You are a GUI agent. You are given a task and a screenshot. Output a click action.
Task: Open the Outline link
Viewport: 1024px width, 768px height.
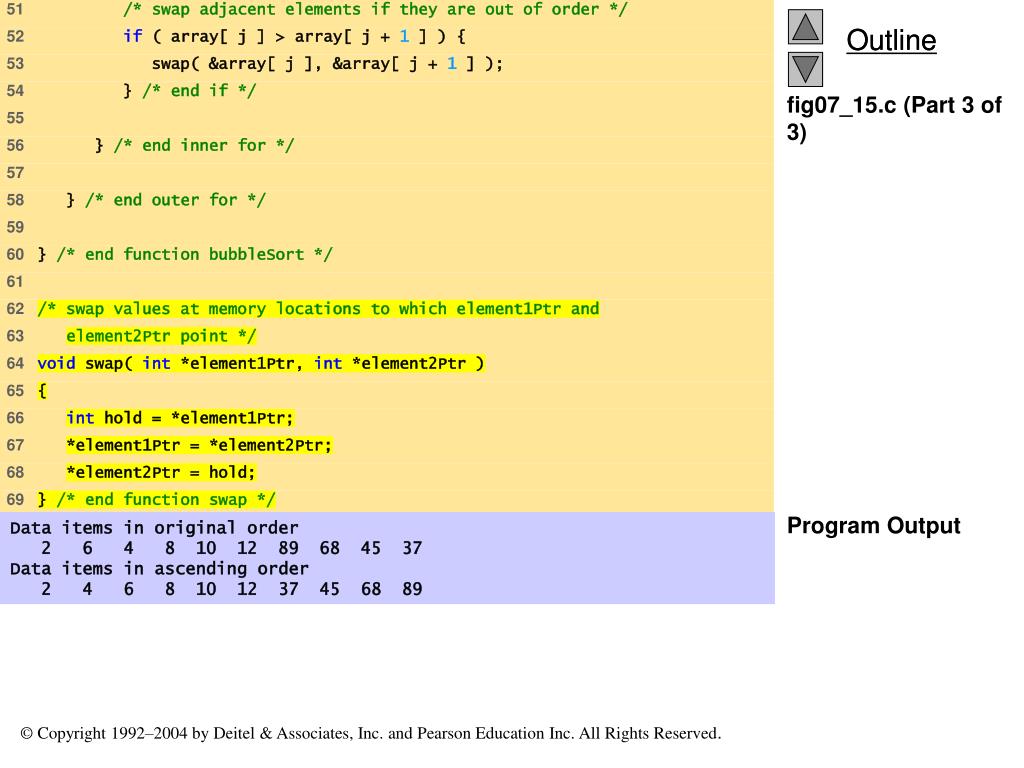coord(891,40)
